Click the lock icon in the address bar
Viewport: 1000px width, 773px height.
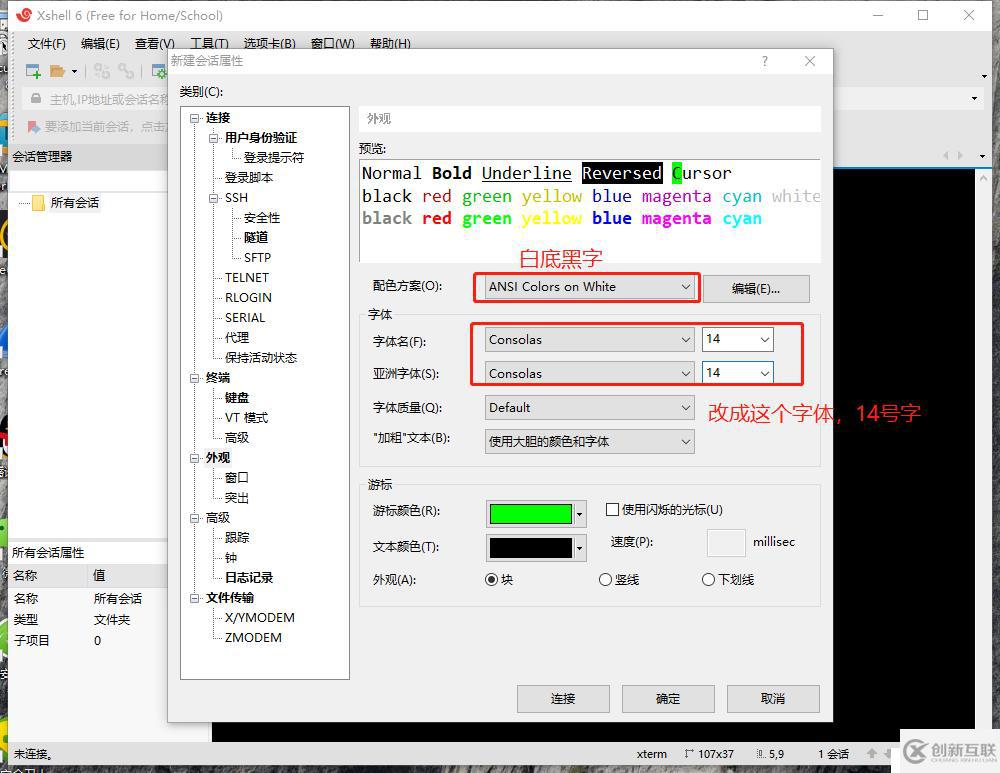[36, 99]
